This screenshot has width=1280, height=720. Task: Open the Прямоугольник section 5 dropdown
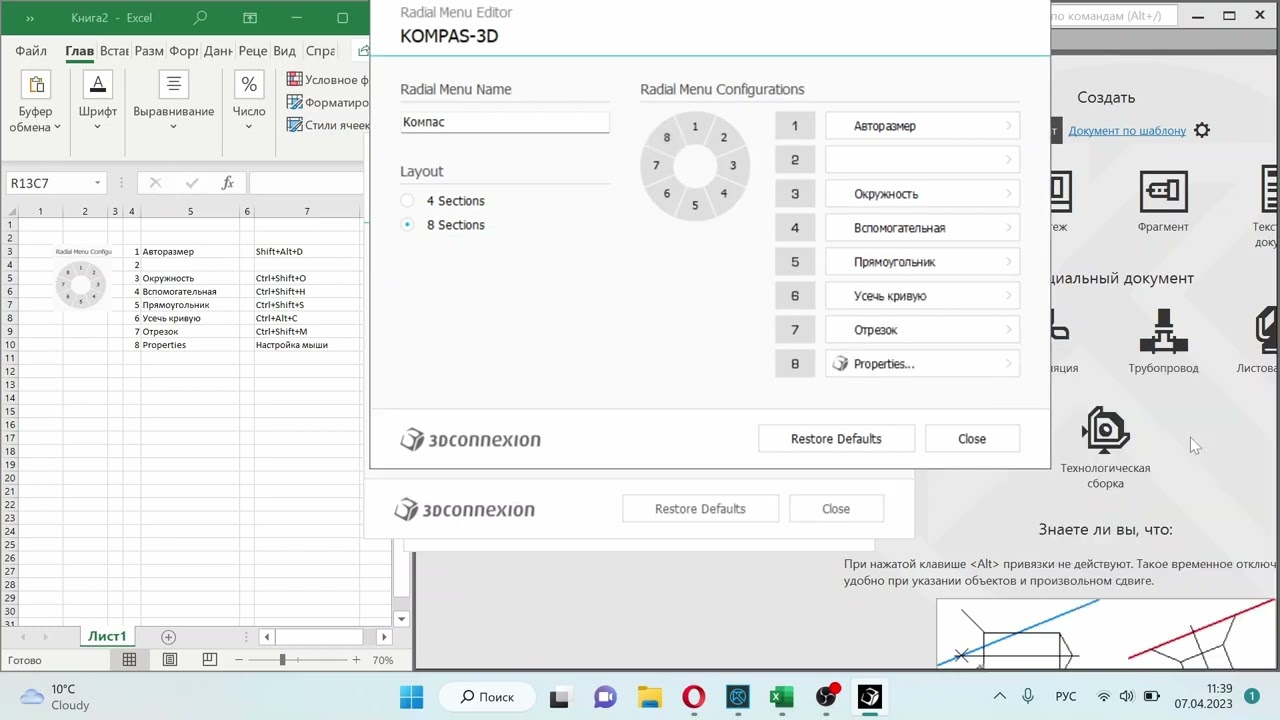click(922, 262)
